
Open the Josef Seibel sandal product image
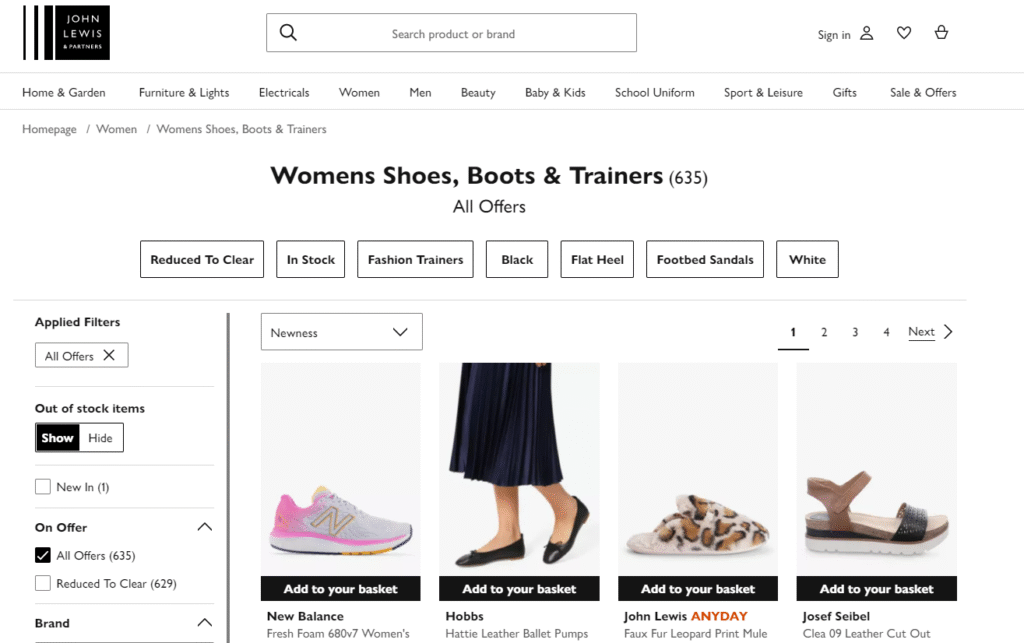[876, 469]
